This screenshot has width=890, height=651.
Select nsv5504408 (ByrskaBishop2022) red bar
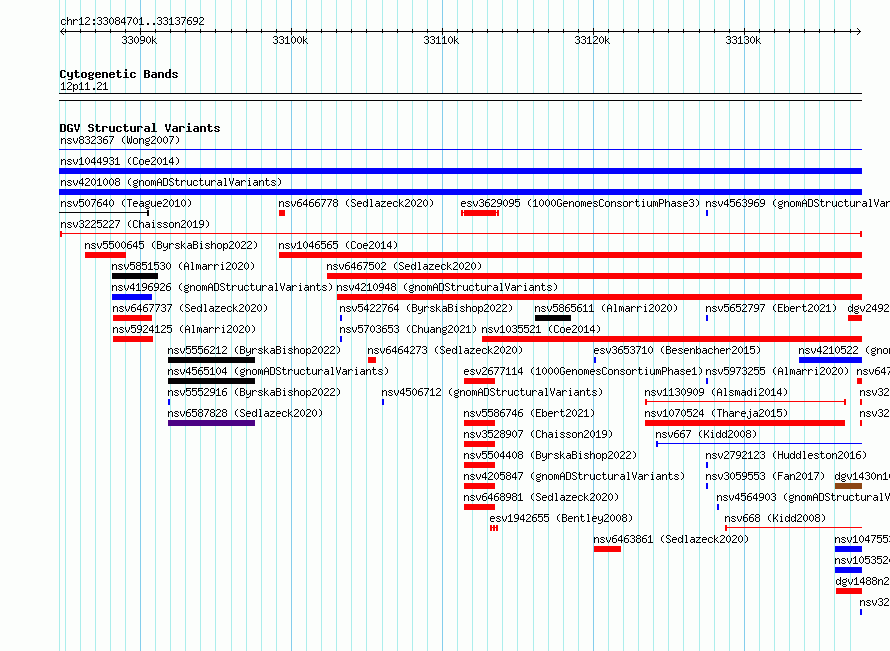click(x=480, y=465)
